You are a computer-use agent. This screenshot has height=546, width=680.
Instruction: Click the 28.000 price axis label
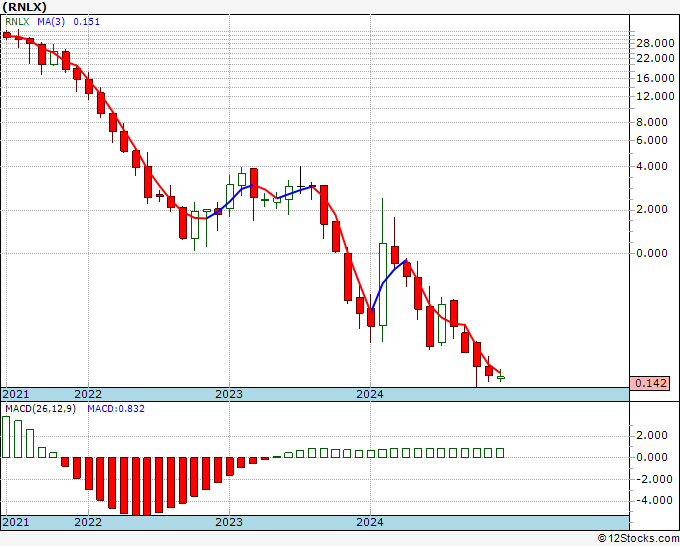click(655, 43)
